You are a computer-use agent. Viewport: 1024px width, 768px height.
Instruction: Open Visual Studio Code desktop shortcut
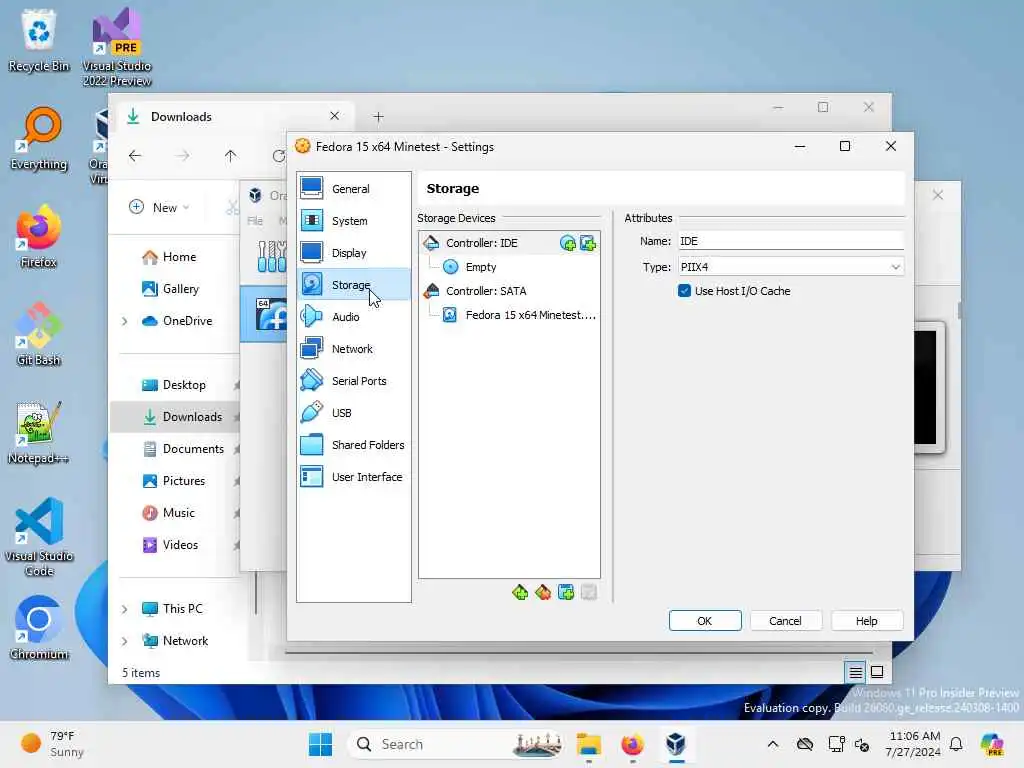39,537
